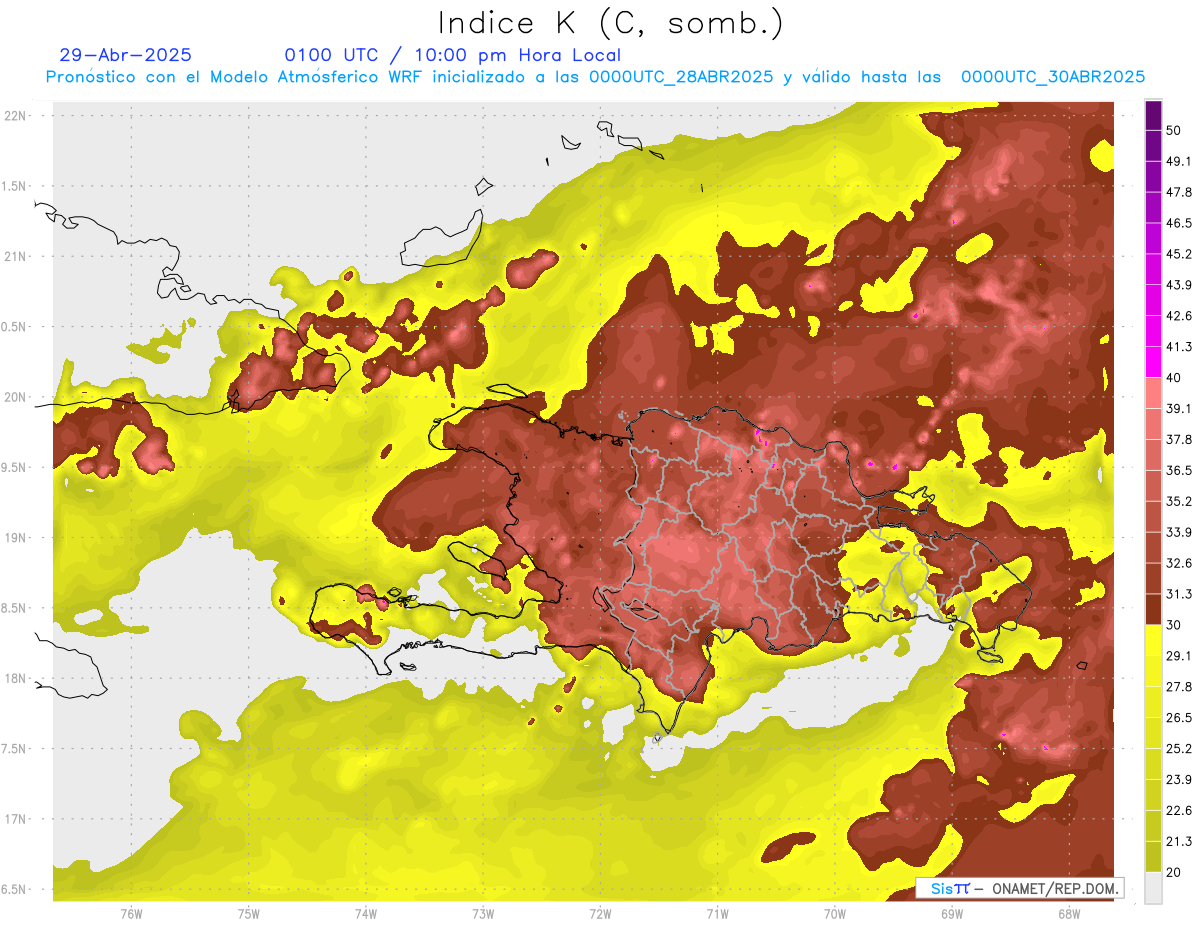The image size is (1200, 927).
Task: Click the '76W' longitude label
Action: [131, 913]
